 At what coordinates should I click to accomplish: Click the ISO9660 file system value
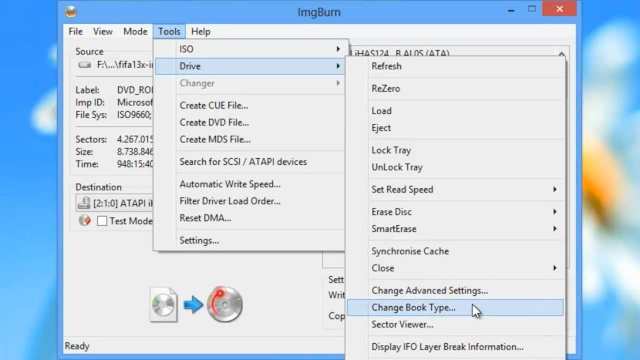pos(135,115)
